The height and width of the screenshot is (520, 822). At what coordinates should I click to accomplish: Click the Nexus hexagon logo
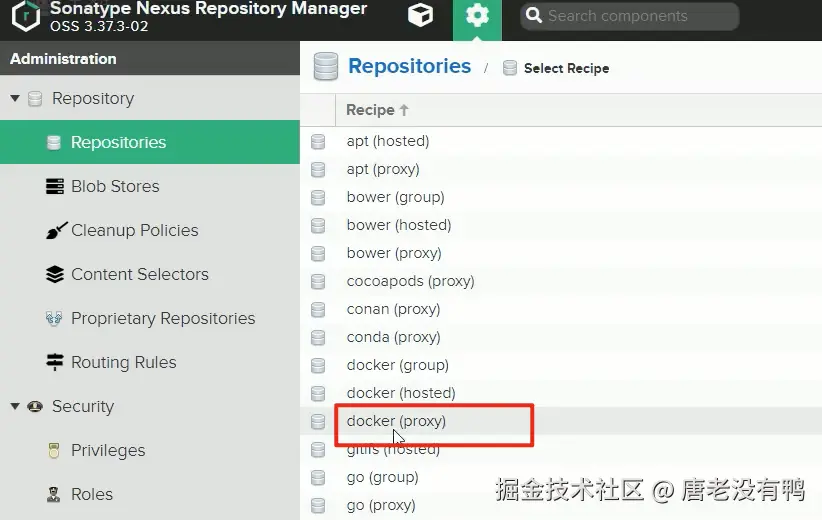pos(26,16)
